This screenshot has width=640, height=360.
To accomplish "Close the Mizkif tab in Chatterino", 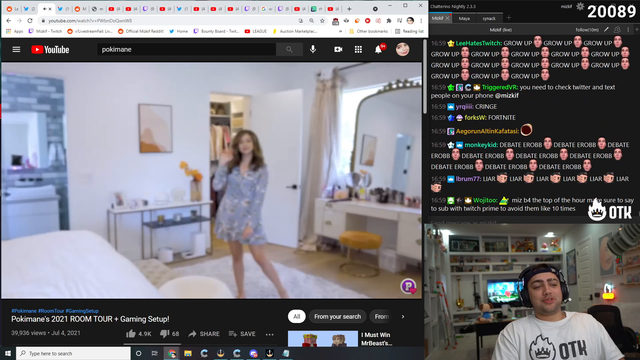I will click(x=447, y=18).
